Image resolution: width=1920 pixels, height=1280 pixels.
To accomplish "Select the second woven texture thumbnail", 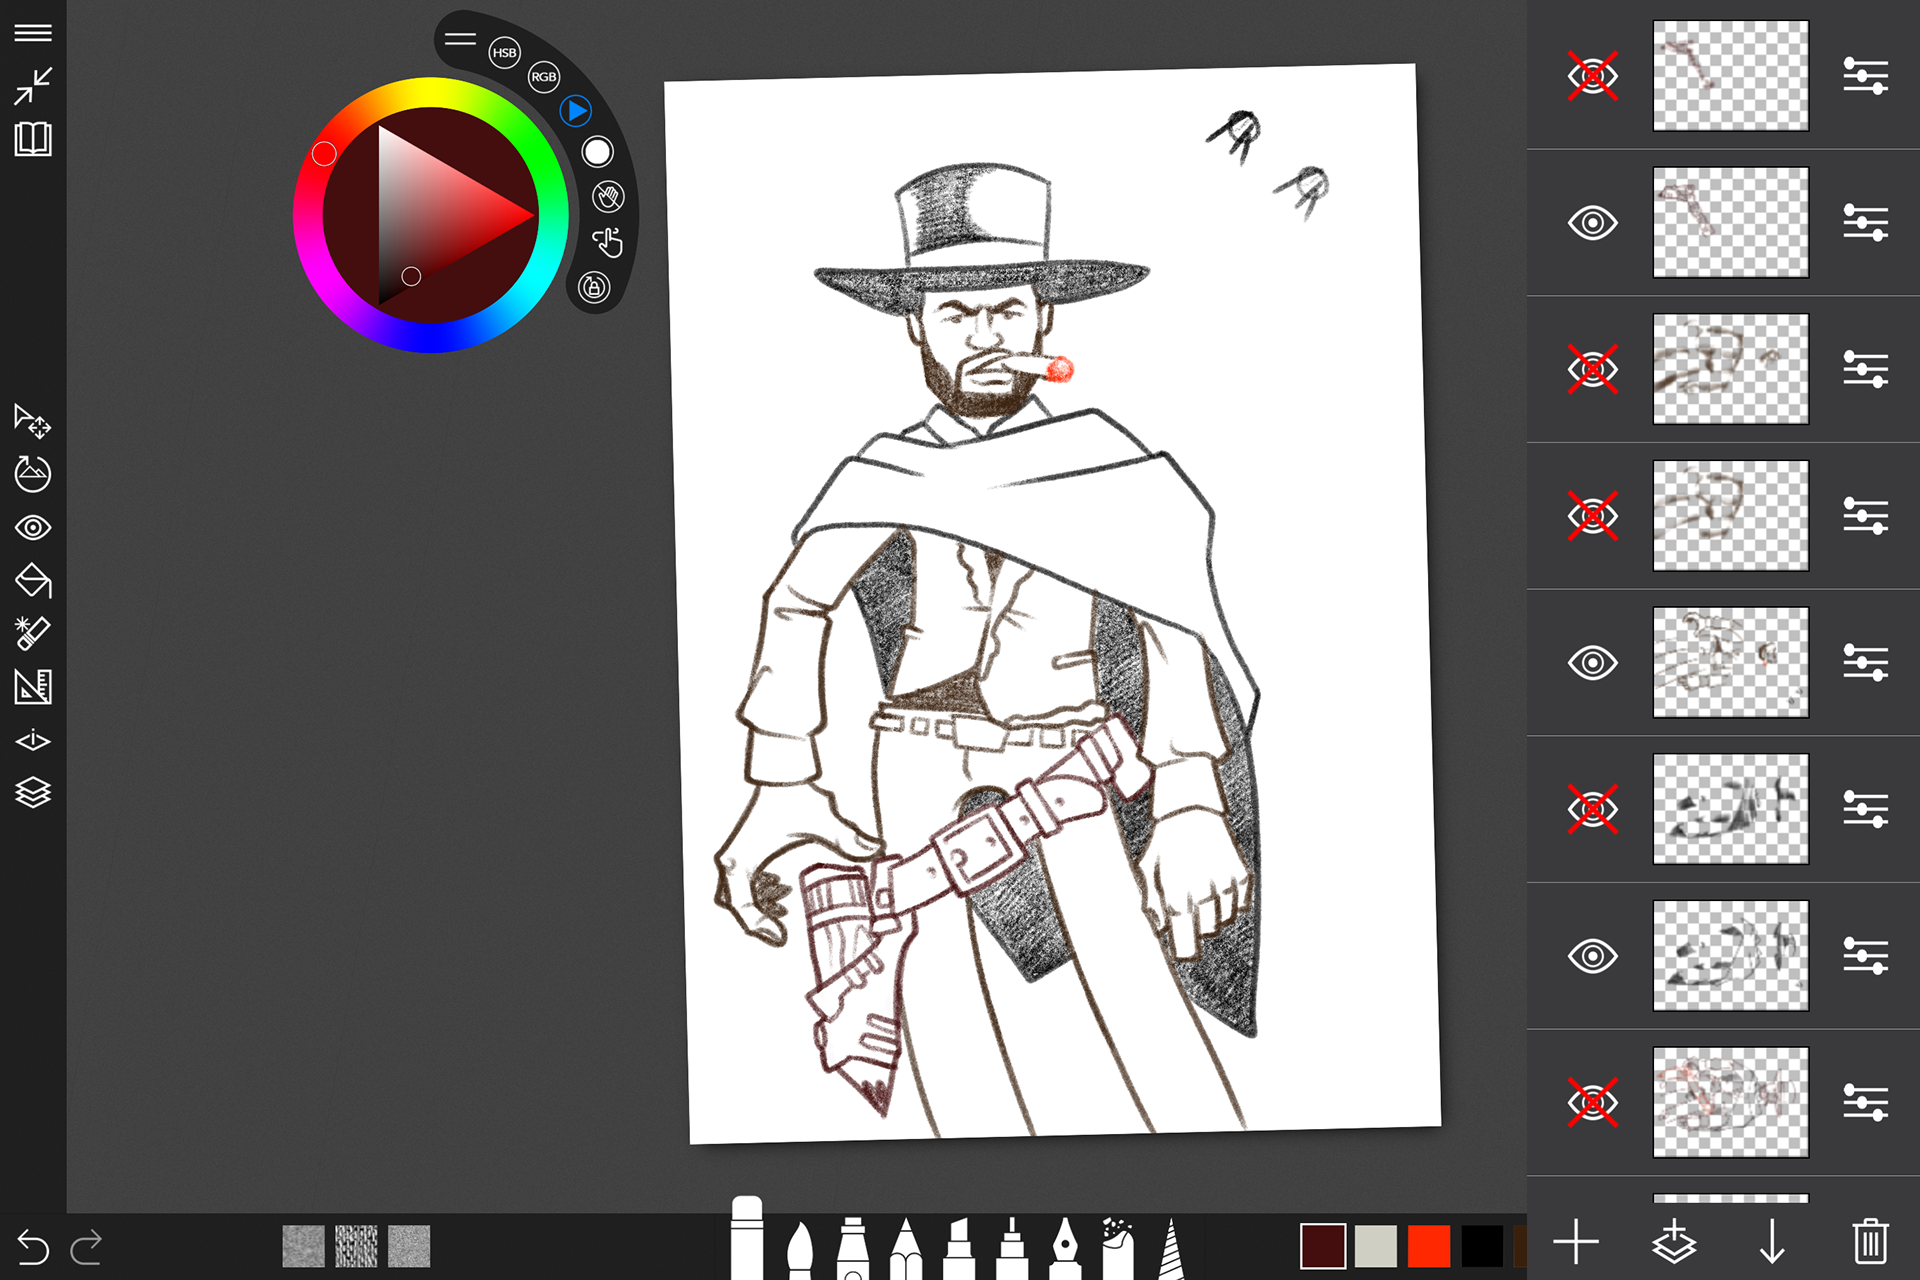I will pyautogui.click(x=356, y=1246).
